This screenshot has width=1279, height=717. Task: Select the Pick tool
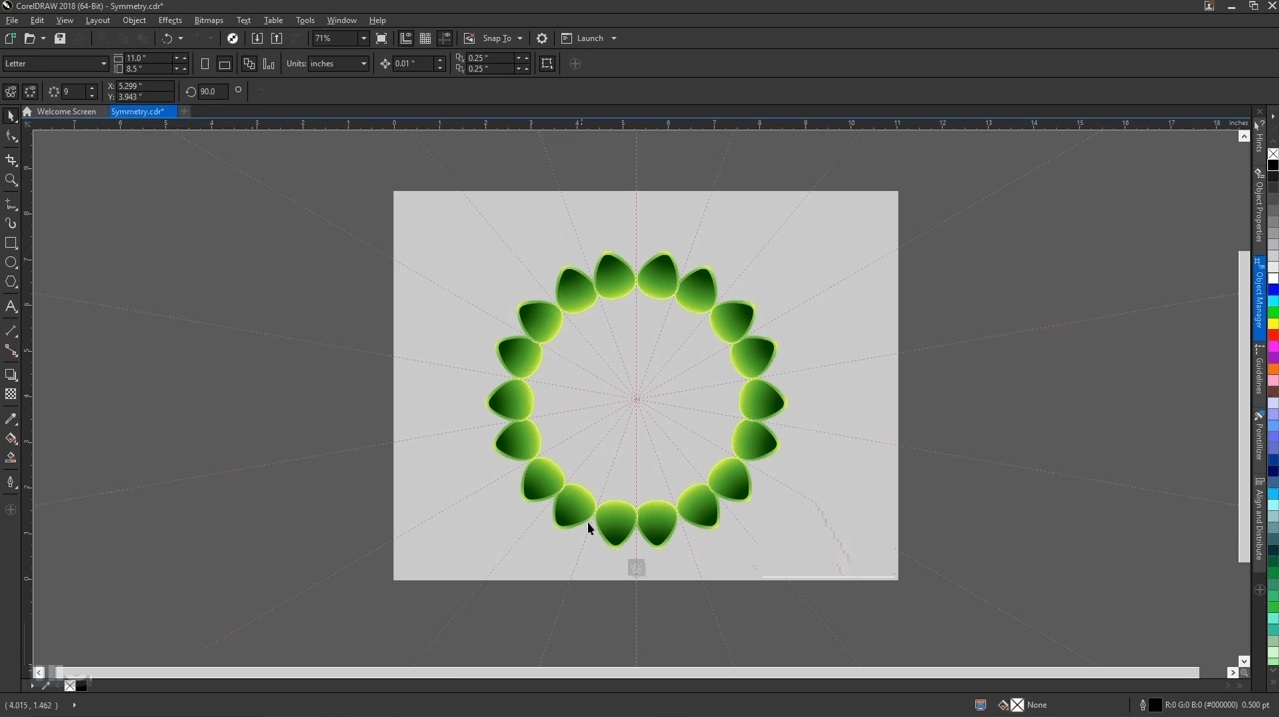pyautogui.click(x=11, y=116)
